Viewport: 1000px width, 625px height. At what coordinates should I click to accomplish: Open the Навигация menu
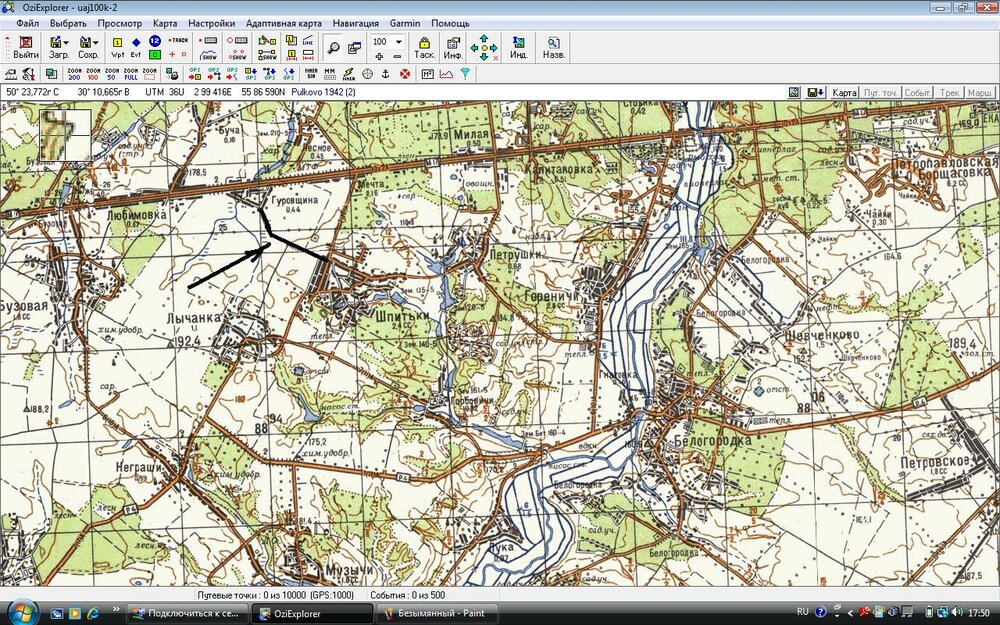pyautogui.click(x=355, y=23)
